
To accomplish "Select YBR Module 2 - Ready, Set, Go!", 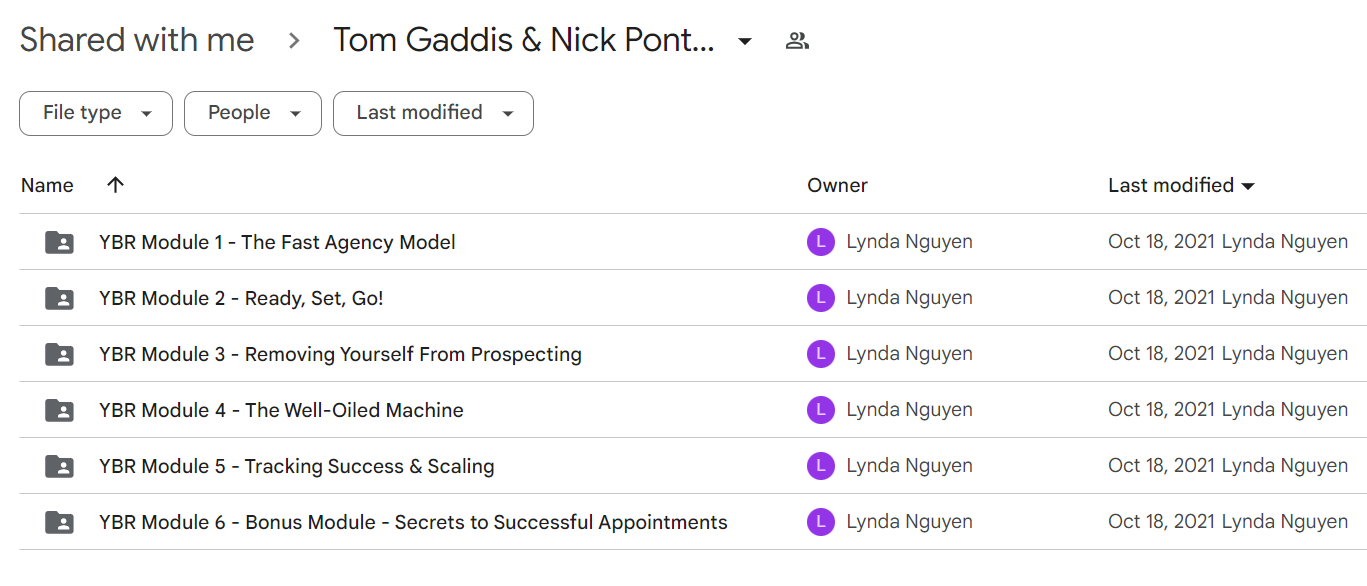I will [x=241, y=298].
